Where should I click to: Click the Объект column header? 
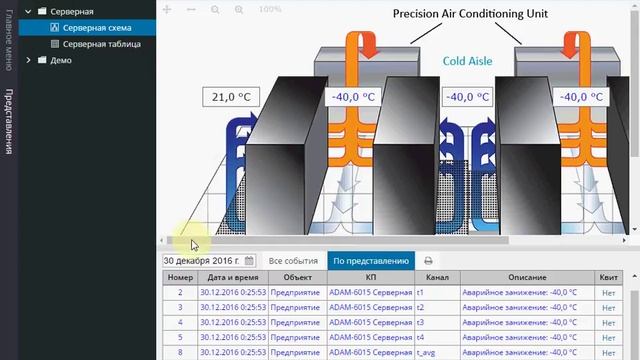(298, 278)
